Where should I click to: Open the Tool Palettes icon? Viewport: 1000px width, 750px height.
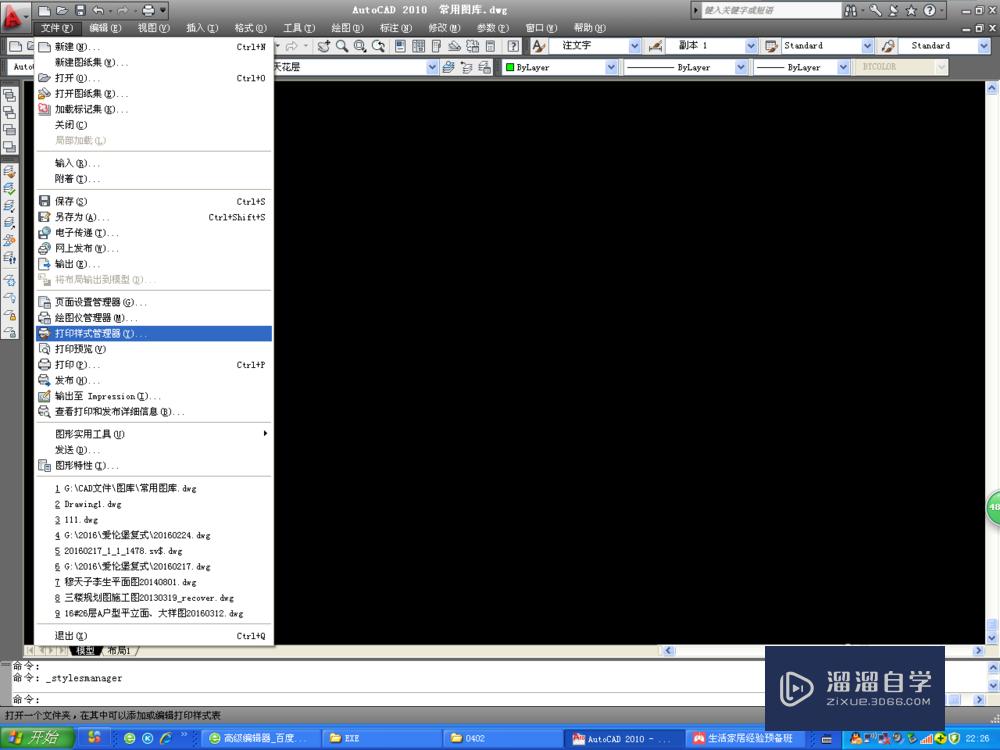(436, 46)
